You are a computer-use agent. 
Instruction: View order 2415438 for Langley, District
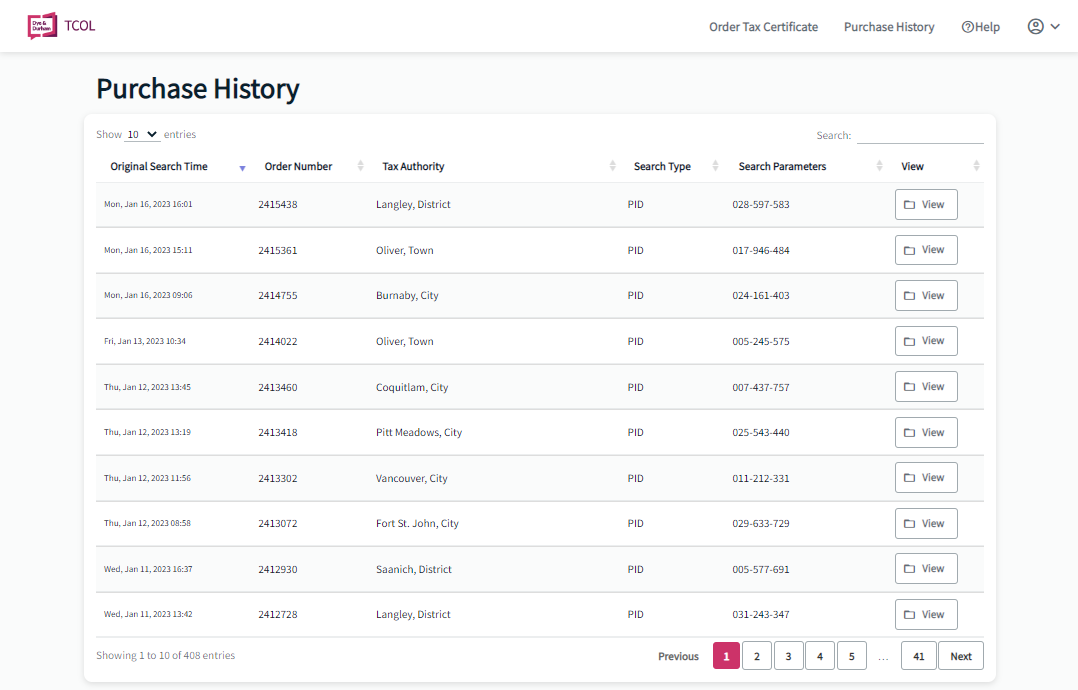pos(925,205)
